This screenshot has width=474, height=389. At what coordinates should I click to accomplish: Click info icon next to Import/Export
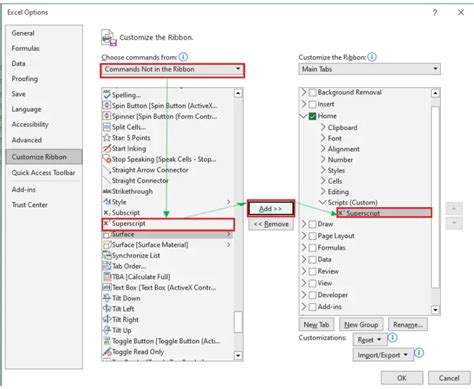coord(419,353)
